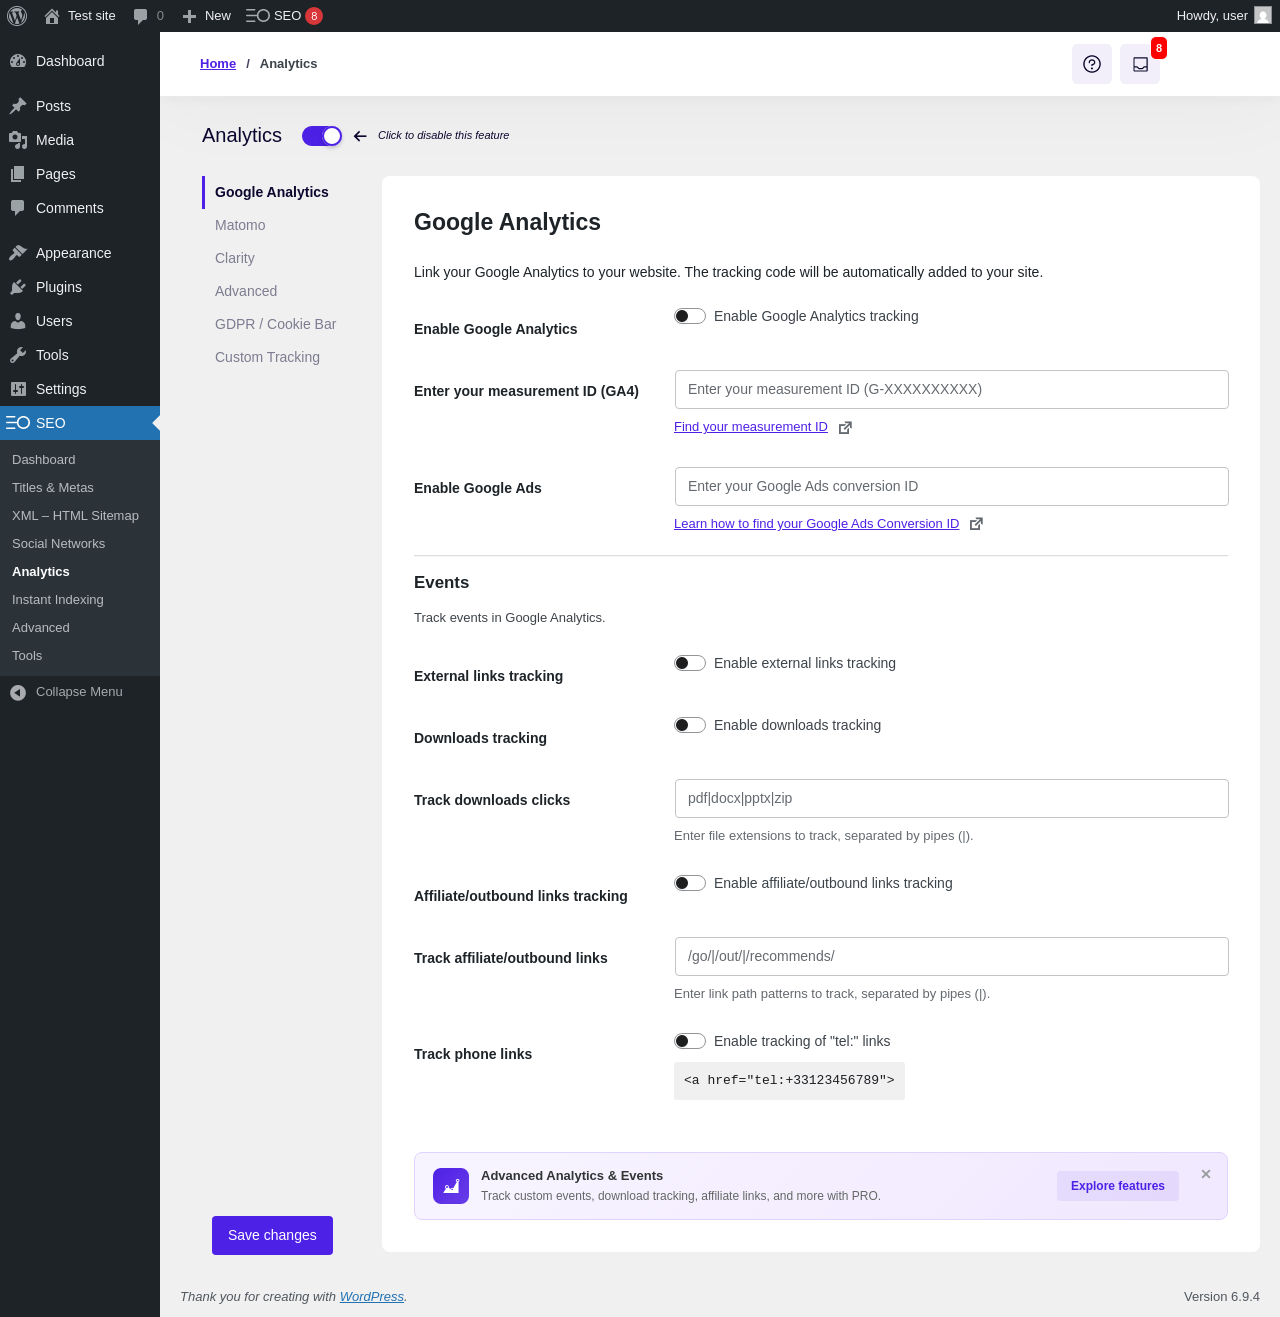1280x1317 pixels.
Task: Click the Settings sliders icon
Action: (18, 389)
